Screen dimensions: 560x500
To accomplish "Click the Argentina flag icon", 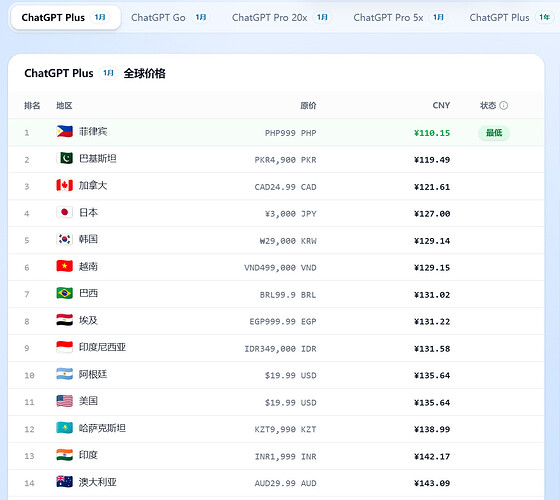I will pyautogui.click(x=65, y=374).
